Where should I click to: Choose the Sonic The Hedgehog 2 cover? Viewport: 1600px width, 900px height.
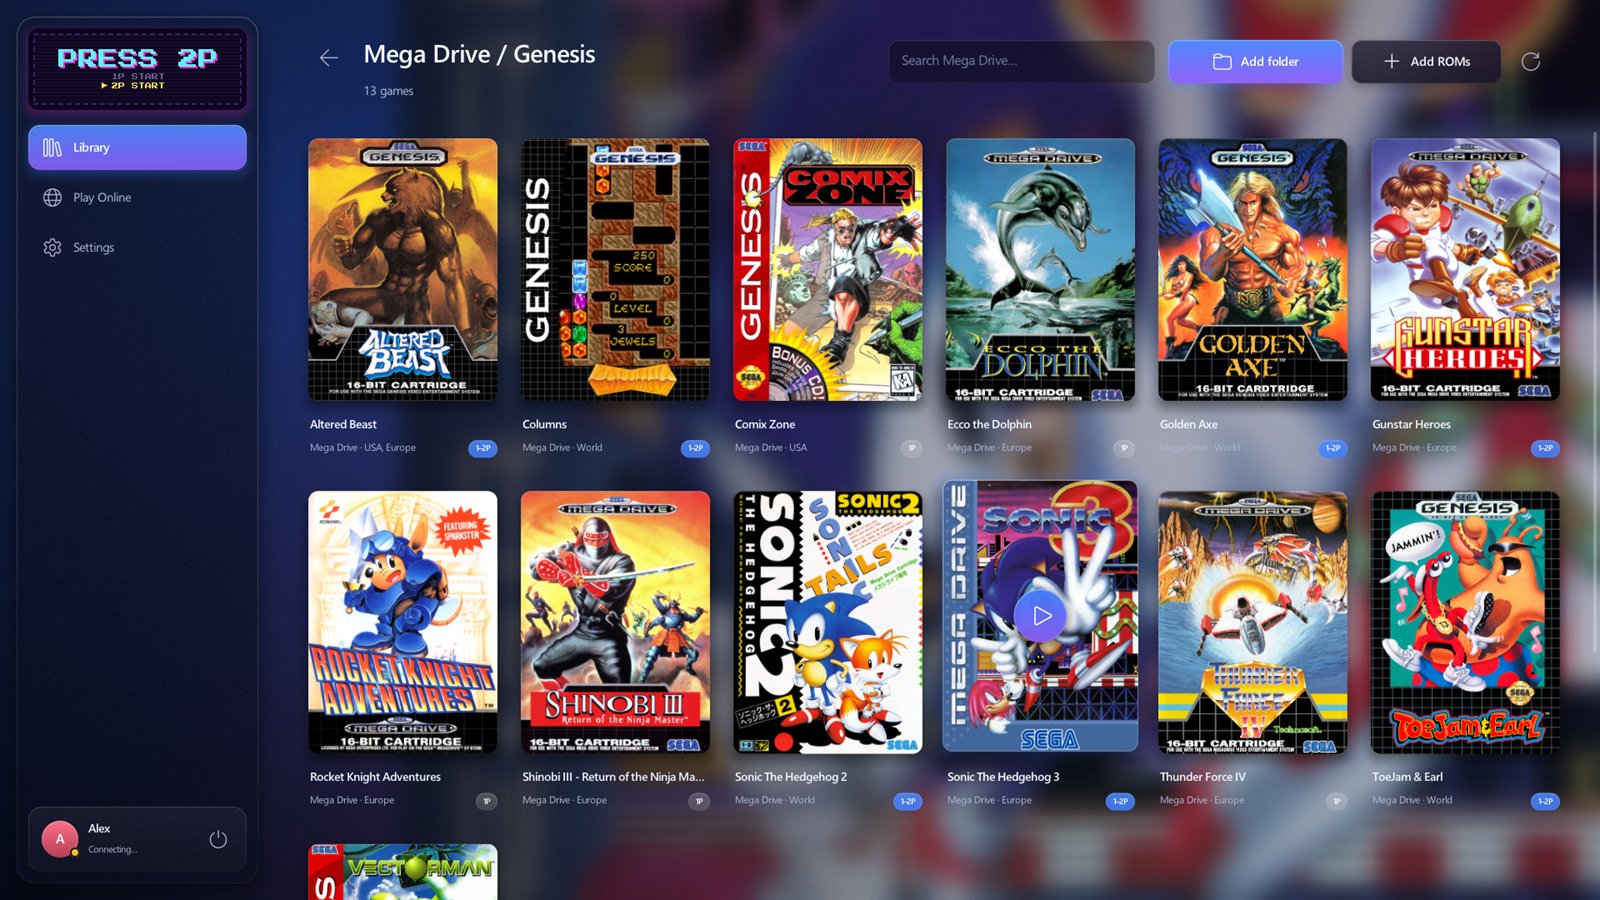pyautogui.click(x=828, y=622)
